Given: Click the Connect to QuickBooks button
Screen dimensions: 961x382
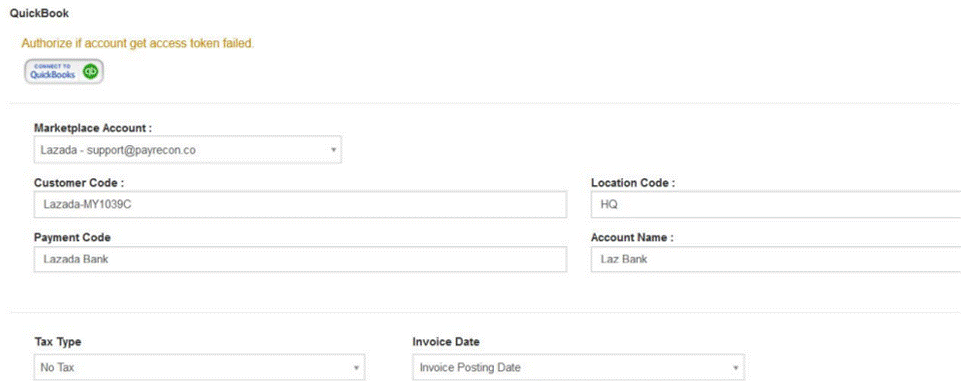Looking at the screenshot, I should point(64,72).
